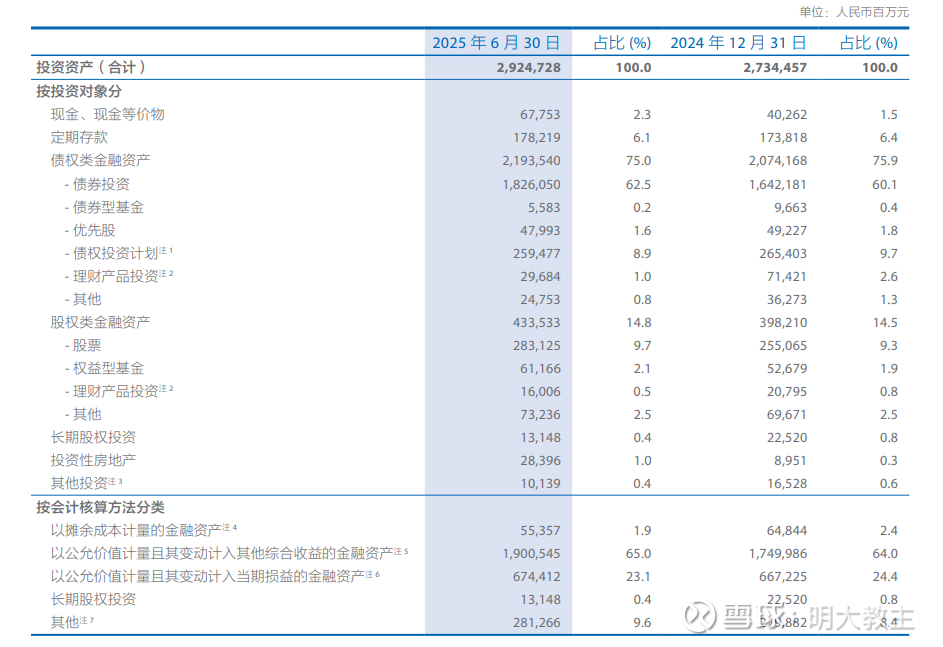Select the value 55,357
943x647 pixels.
pos(540,531)
